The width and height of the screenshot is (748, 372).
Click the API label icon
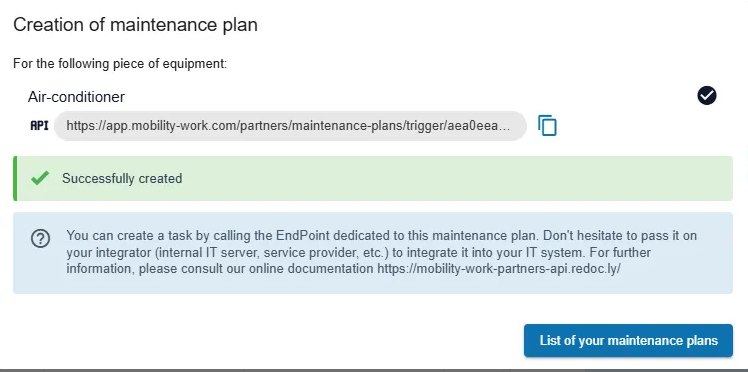[40, 125]
